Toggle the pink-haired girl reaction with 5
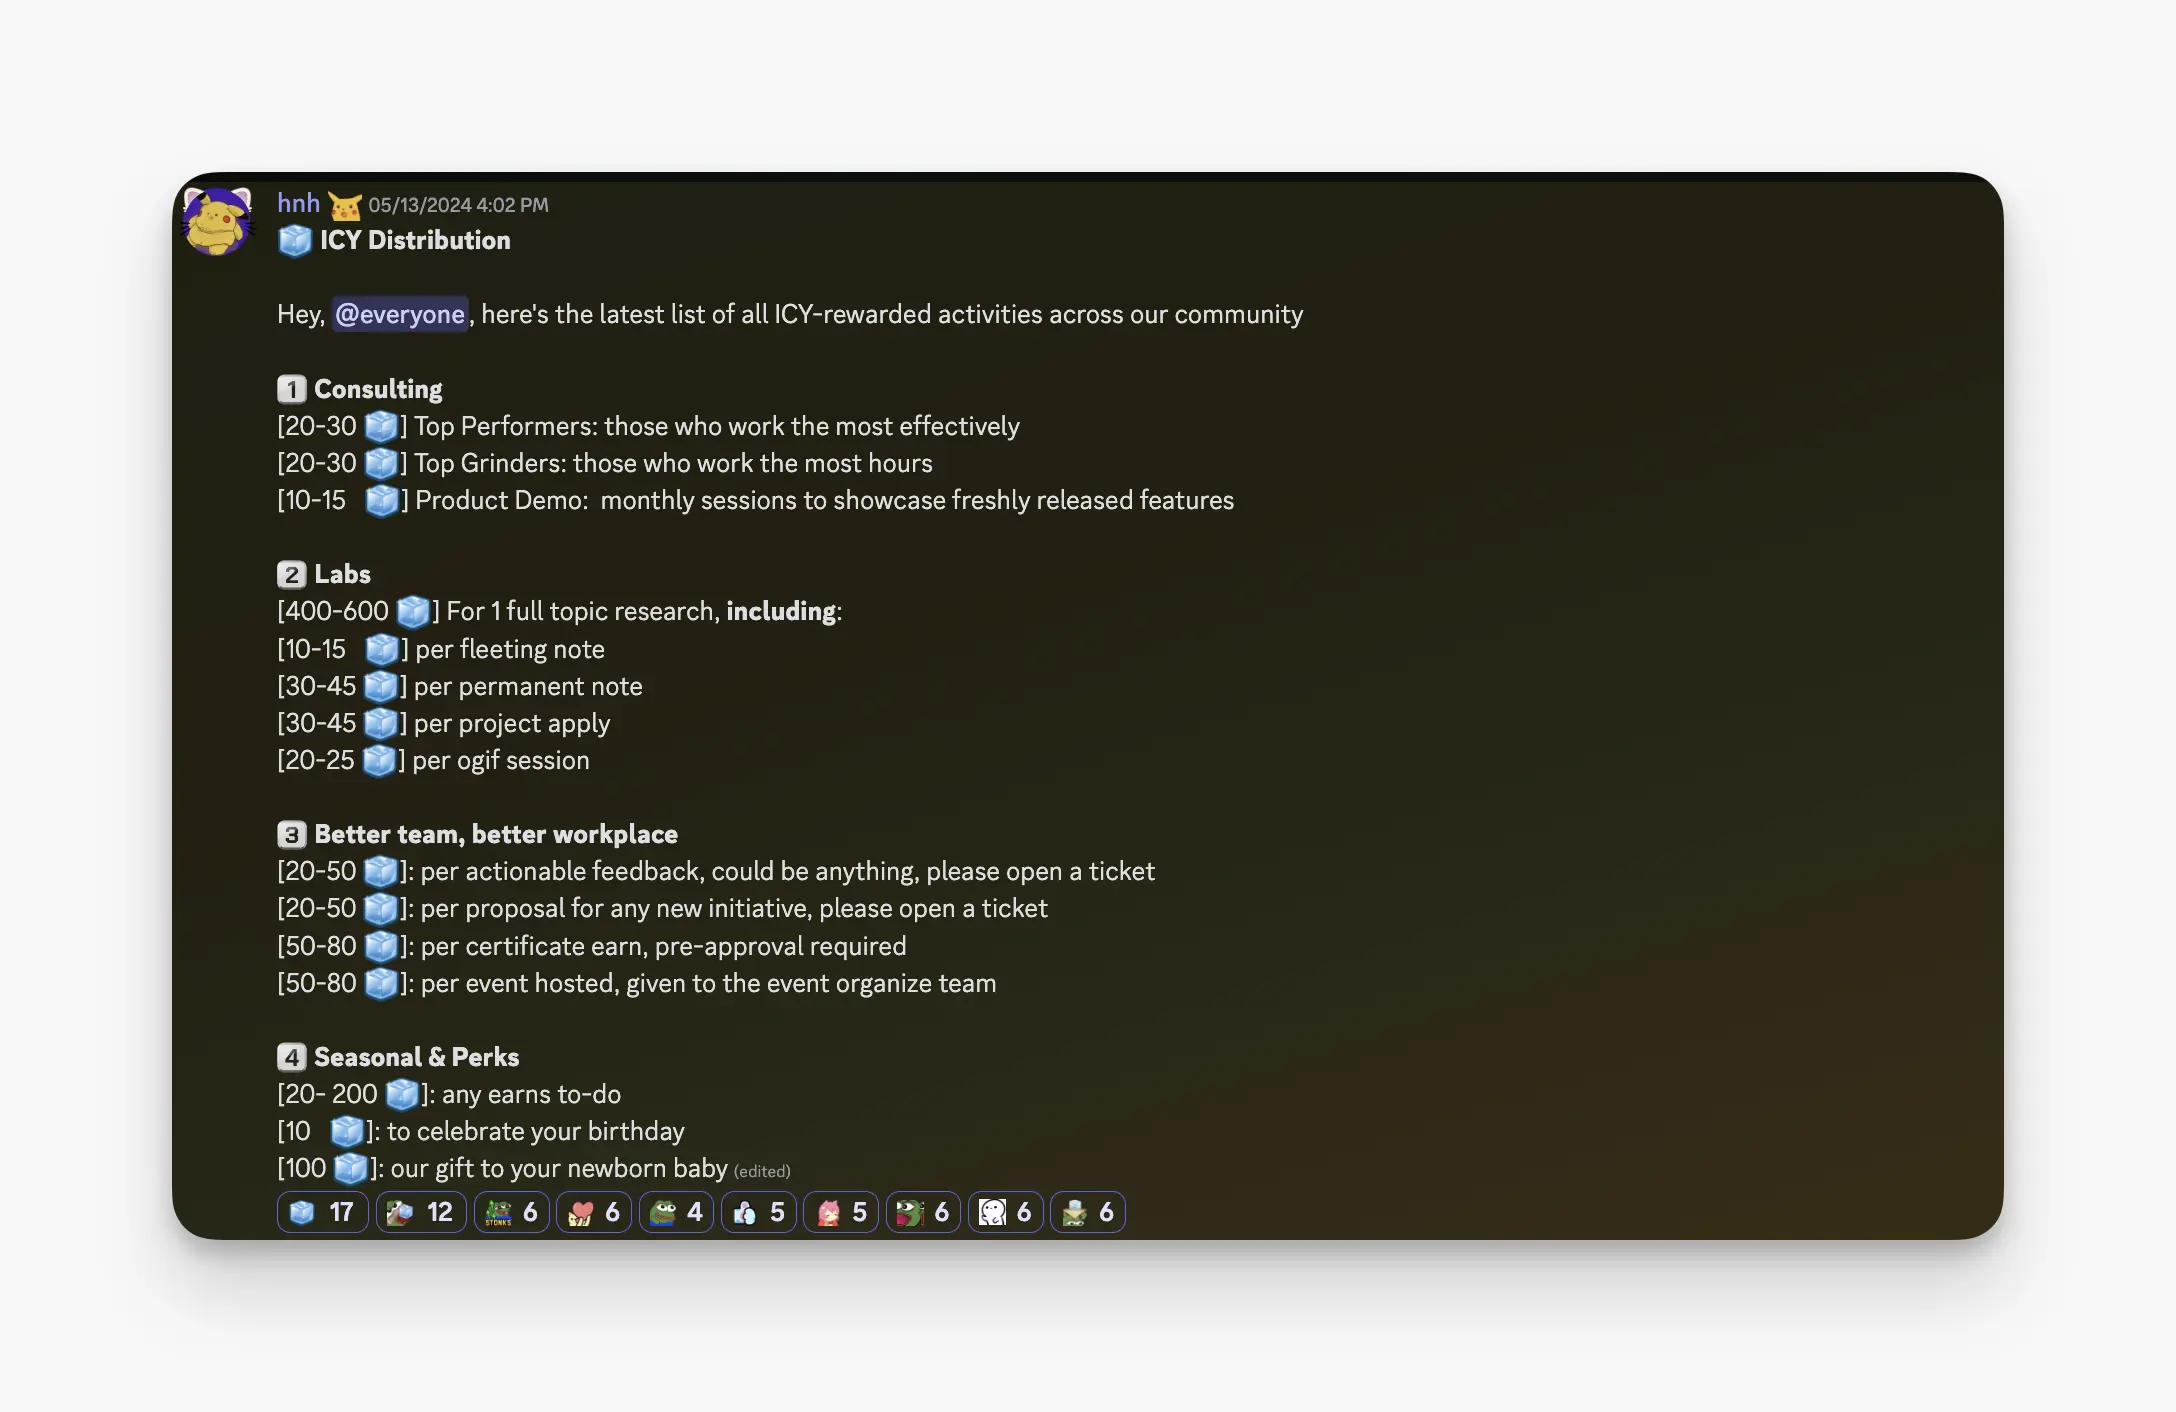 (840, 1212)
